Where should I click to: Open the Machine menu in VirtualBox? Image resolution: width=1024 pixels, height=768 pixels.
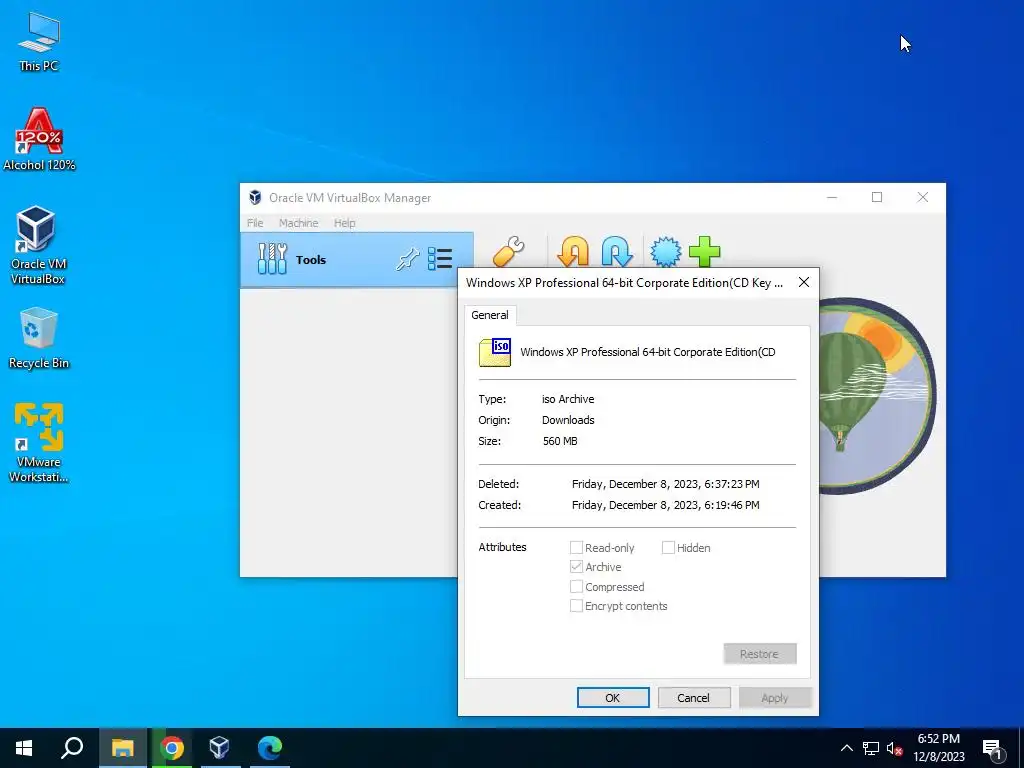298,223
